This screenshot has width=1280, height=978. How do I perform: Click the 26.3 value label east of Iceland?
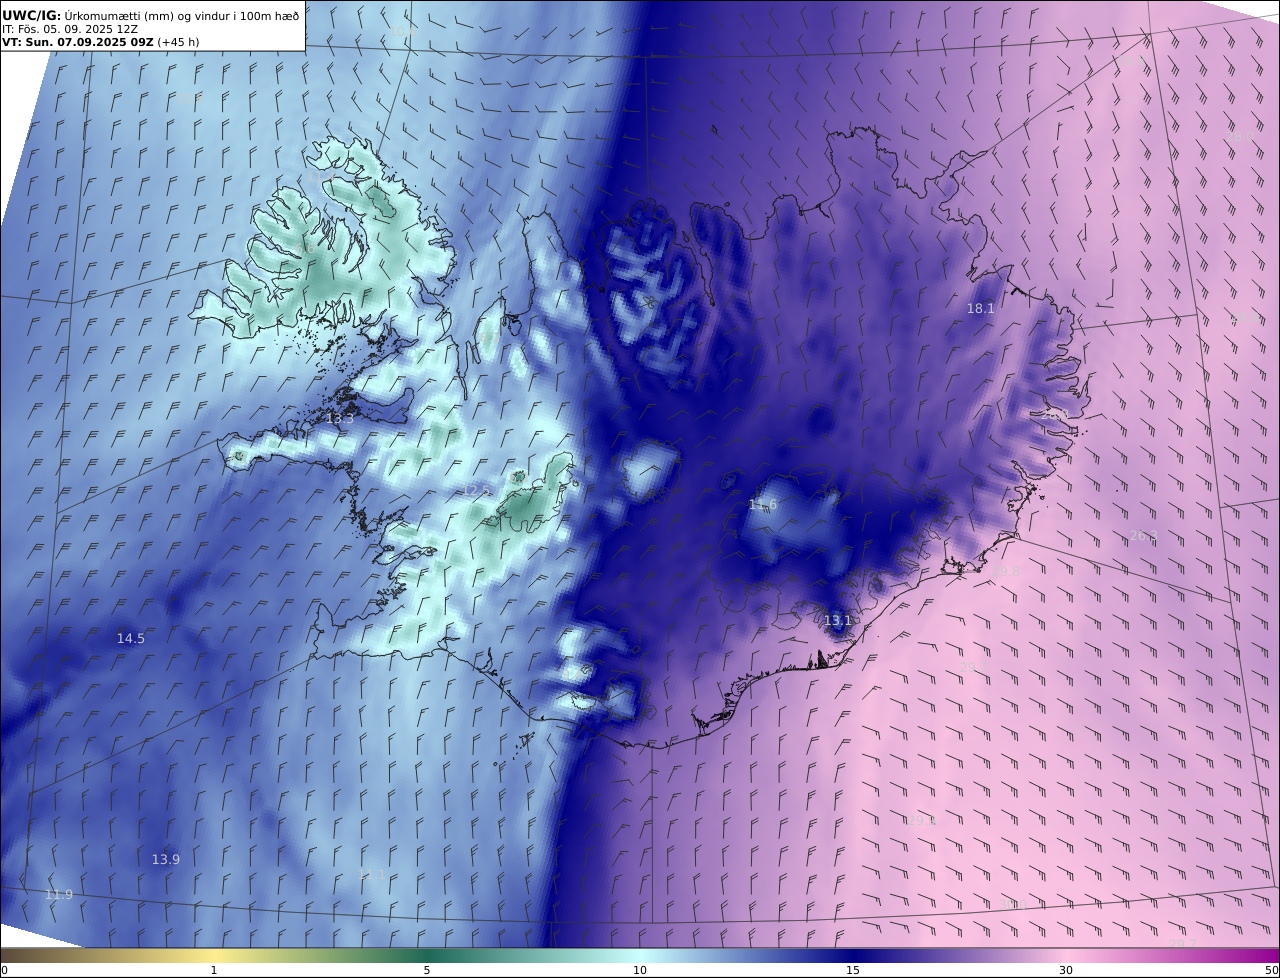tap(1143, 536)
